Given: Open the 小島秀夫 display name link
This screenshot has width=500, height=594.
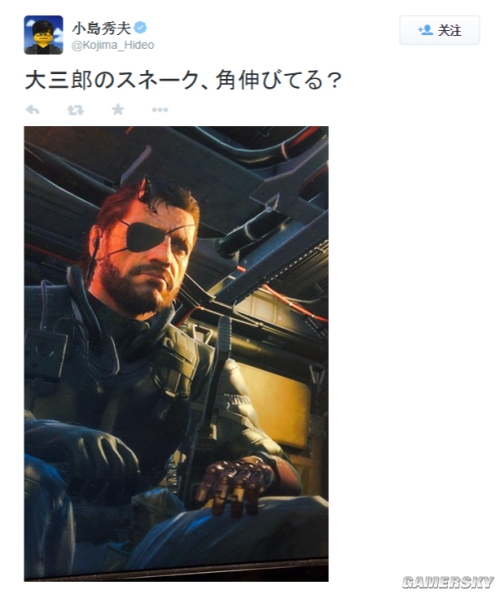Looking at the screenshot, I should coord(102,28).
